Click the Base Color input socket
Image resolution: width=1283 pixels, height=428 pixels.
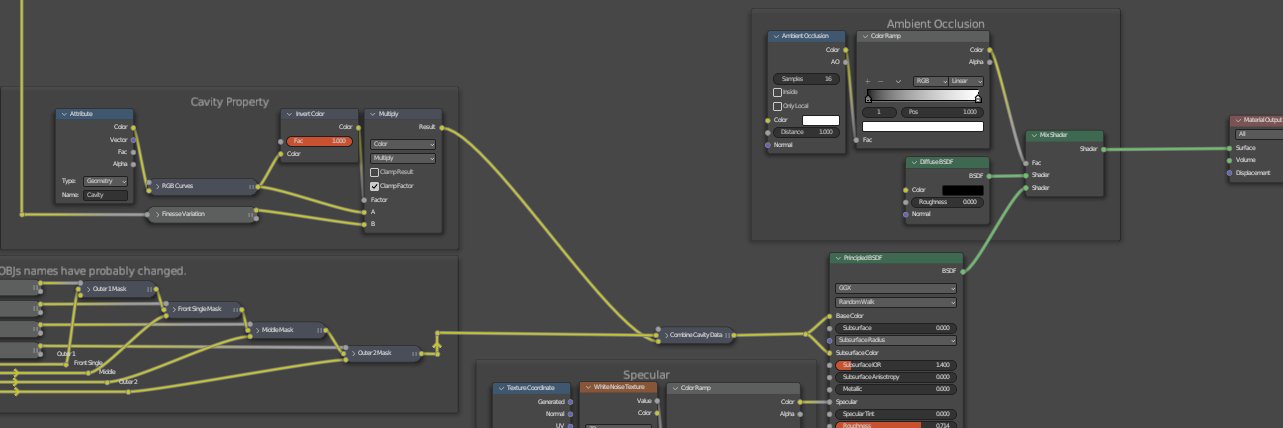[x=831, y=316]
